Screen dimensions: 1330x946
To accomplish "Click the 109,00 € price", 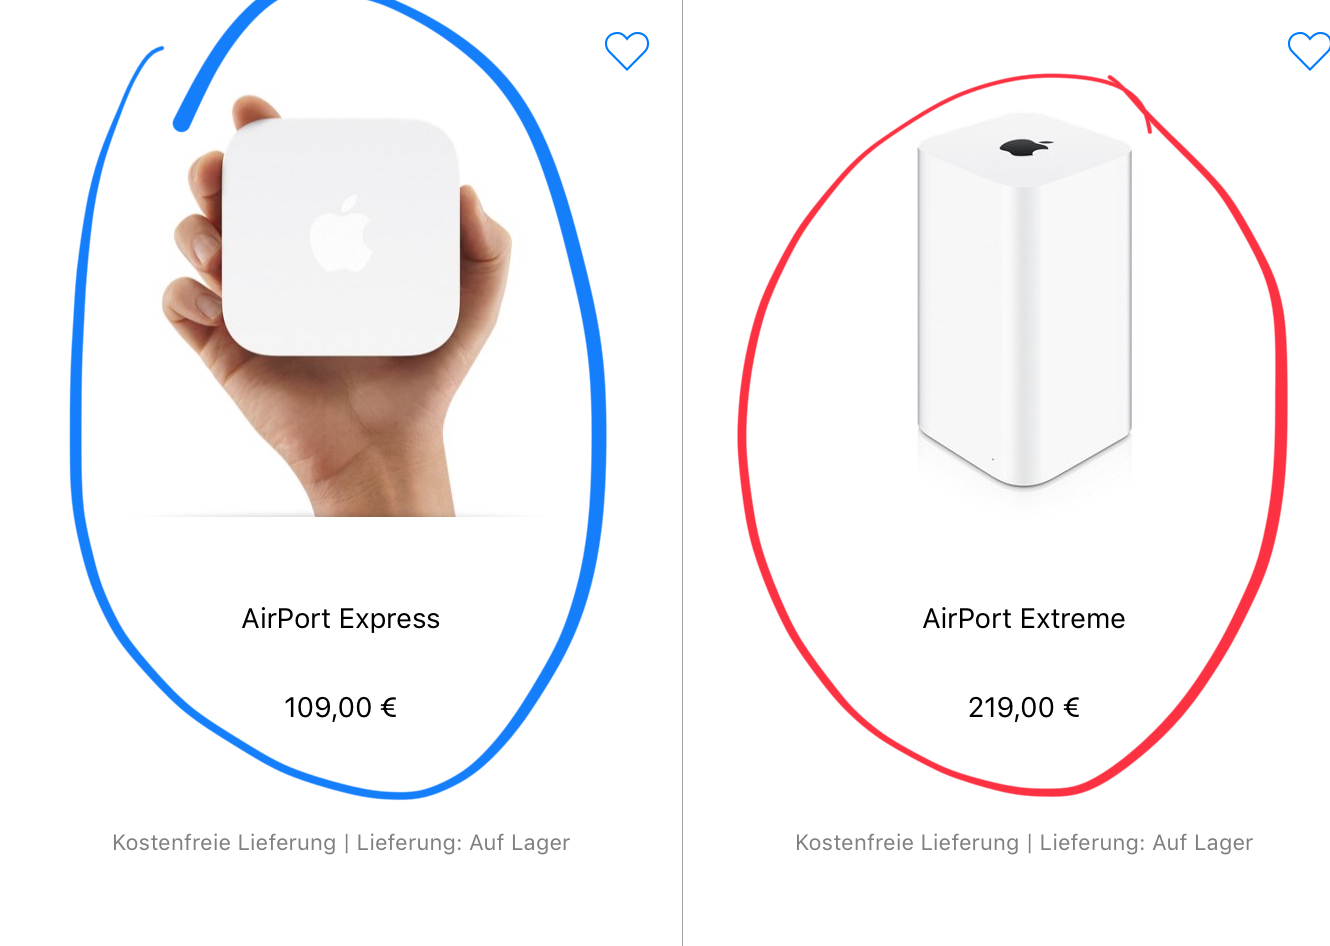I will [341, 708].
